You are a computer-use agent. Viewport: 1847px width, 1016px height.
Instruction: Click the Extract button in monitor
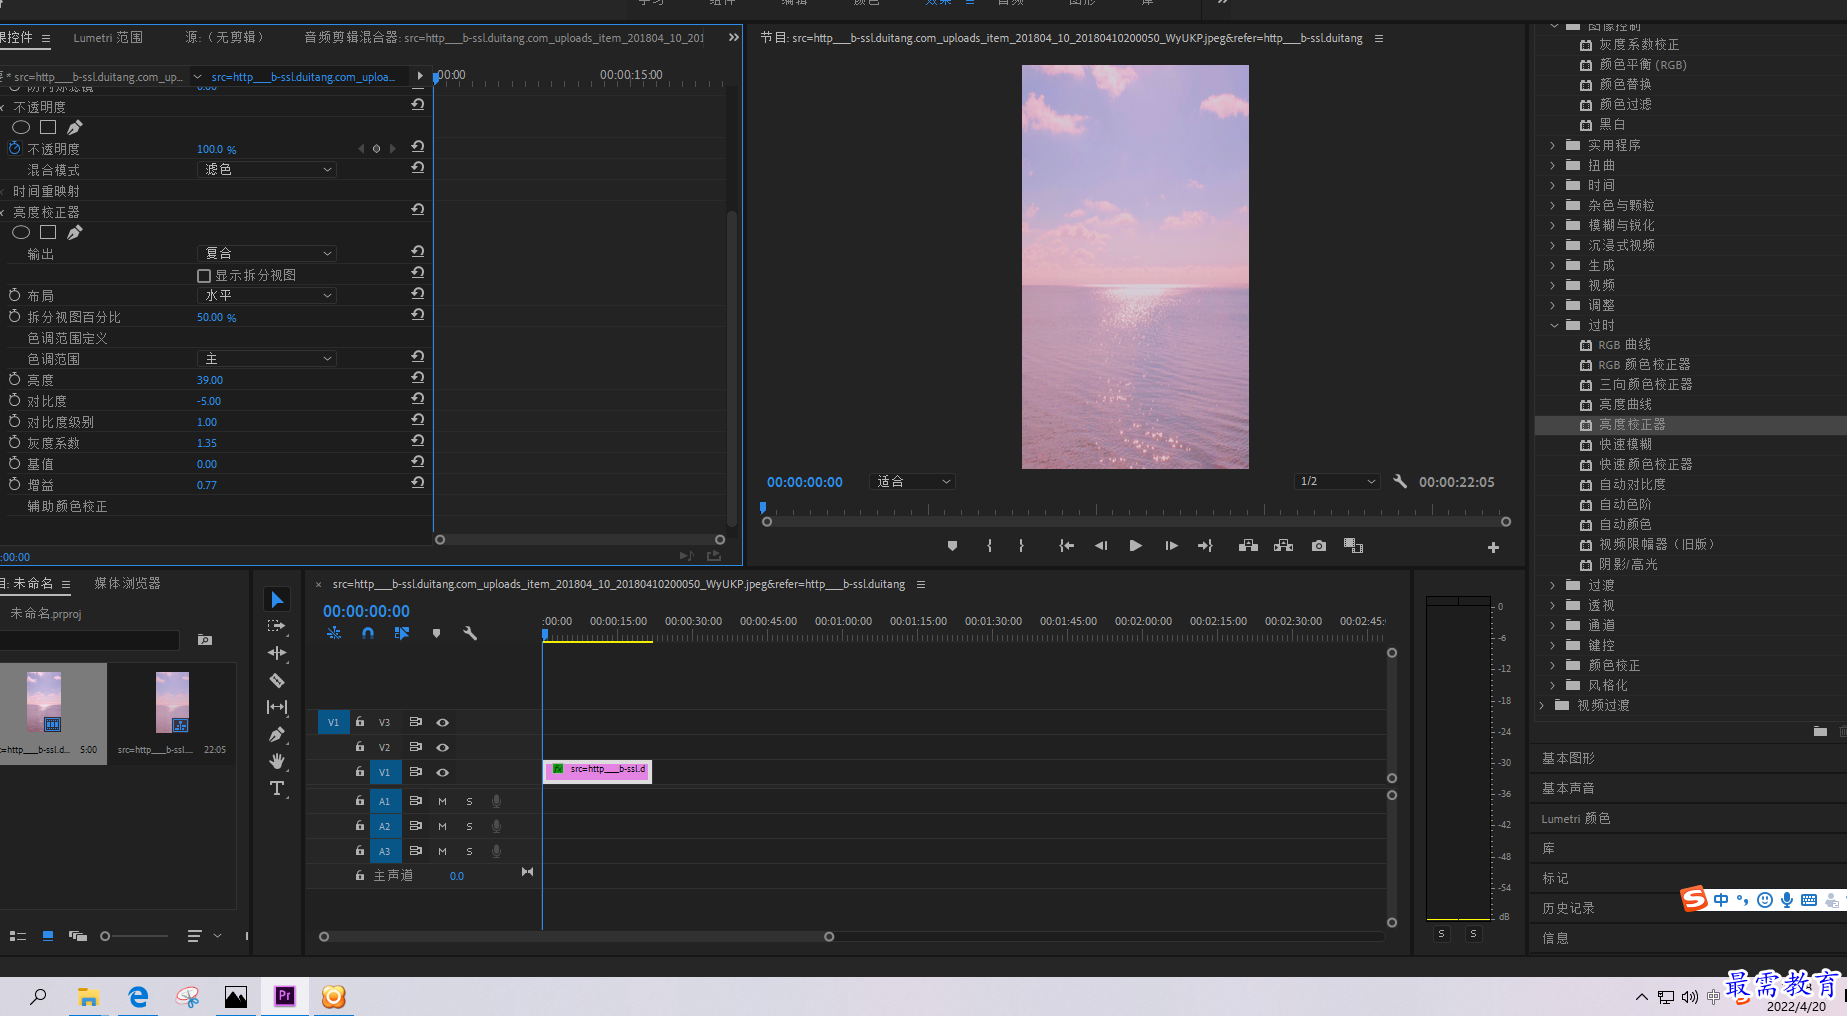click(1283, 546)
